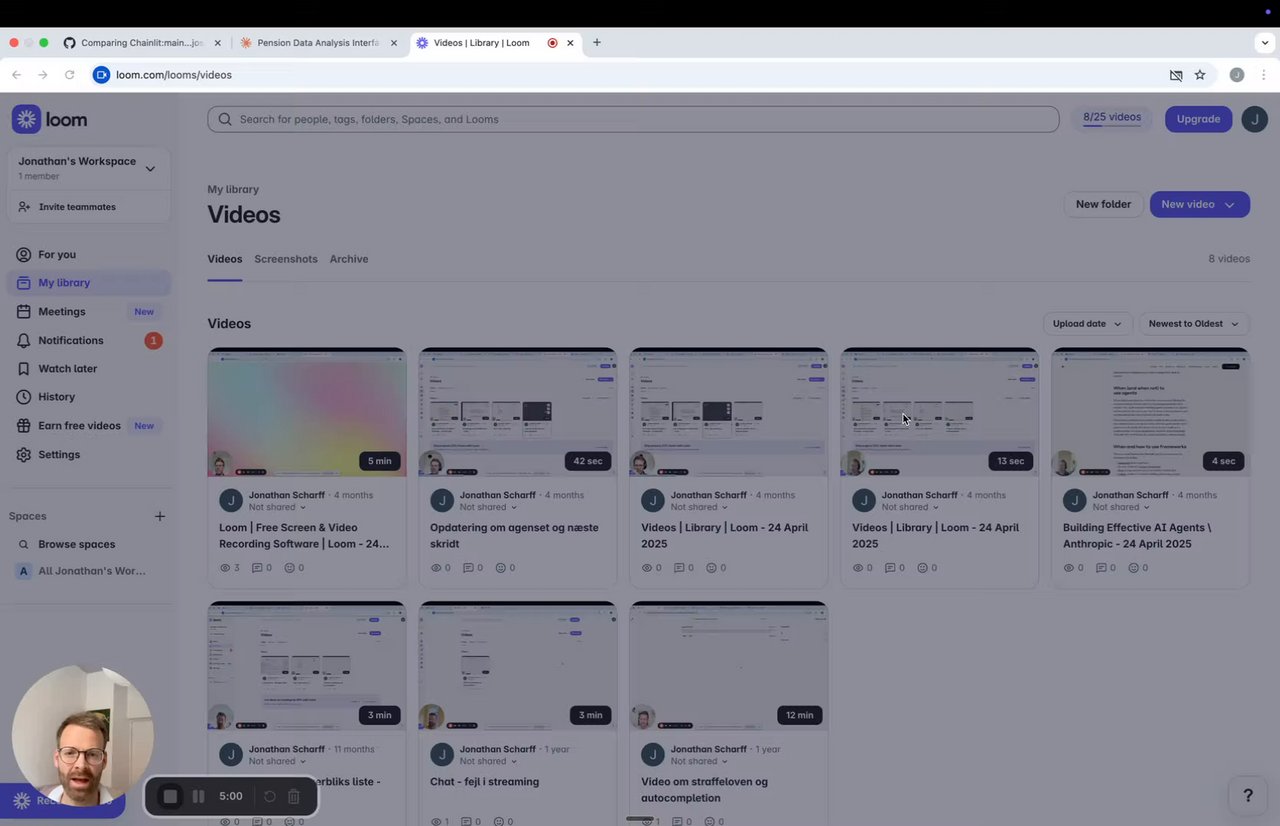Open the Building Effective AI Agents video thumbnail

click(1150, 412)
